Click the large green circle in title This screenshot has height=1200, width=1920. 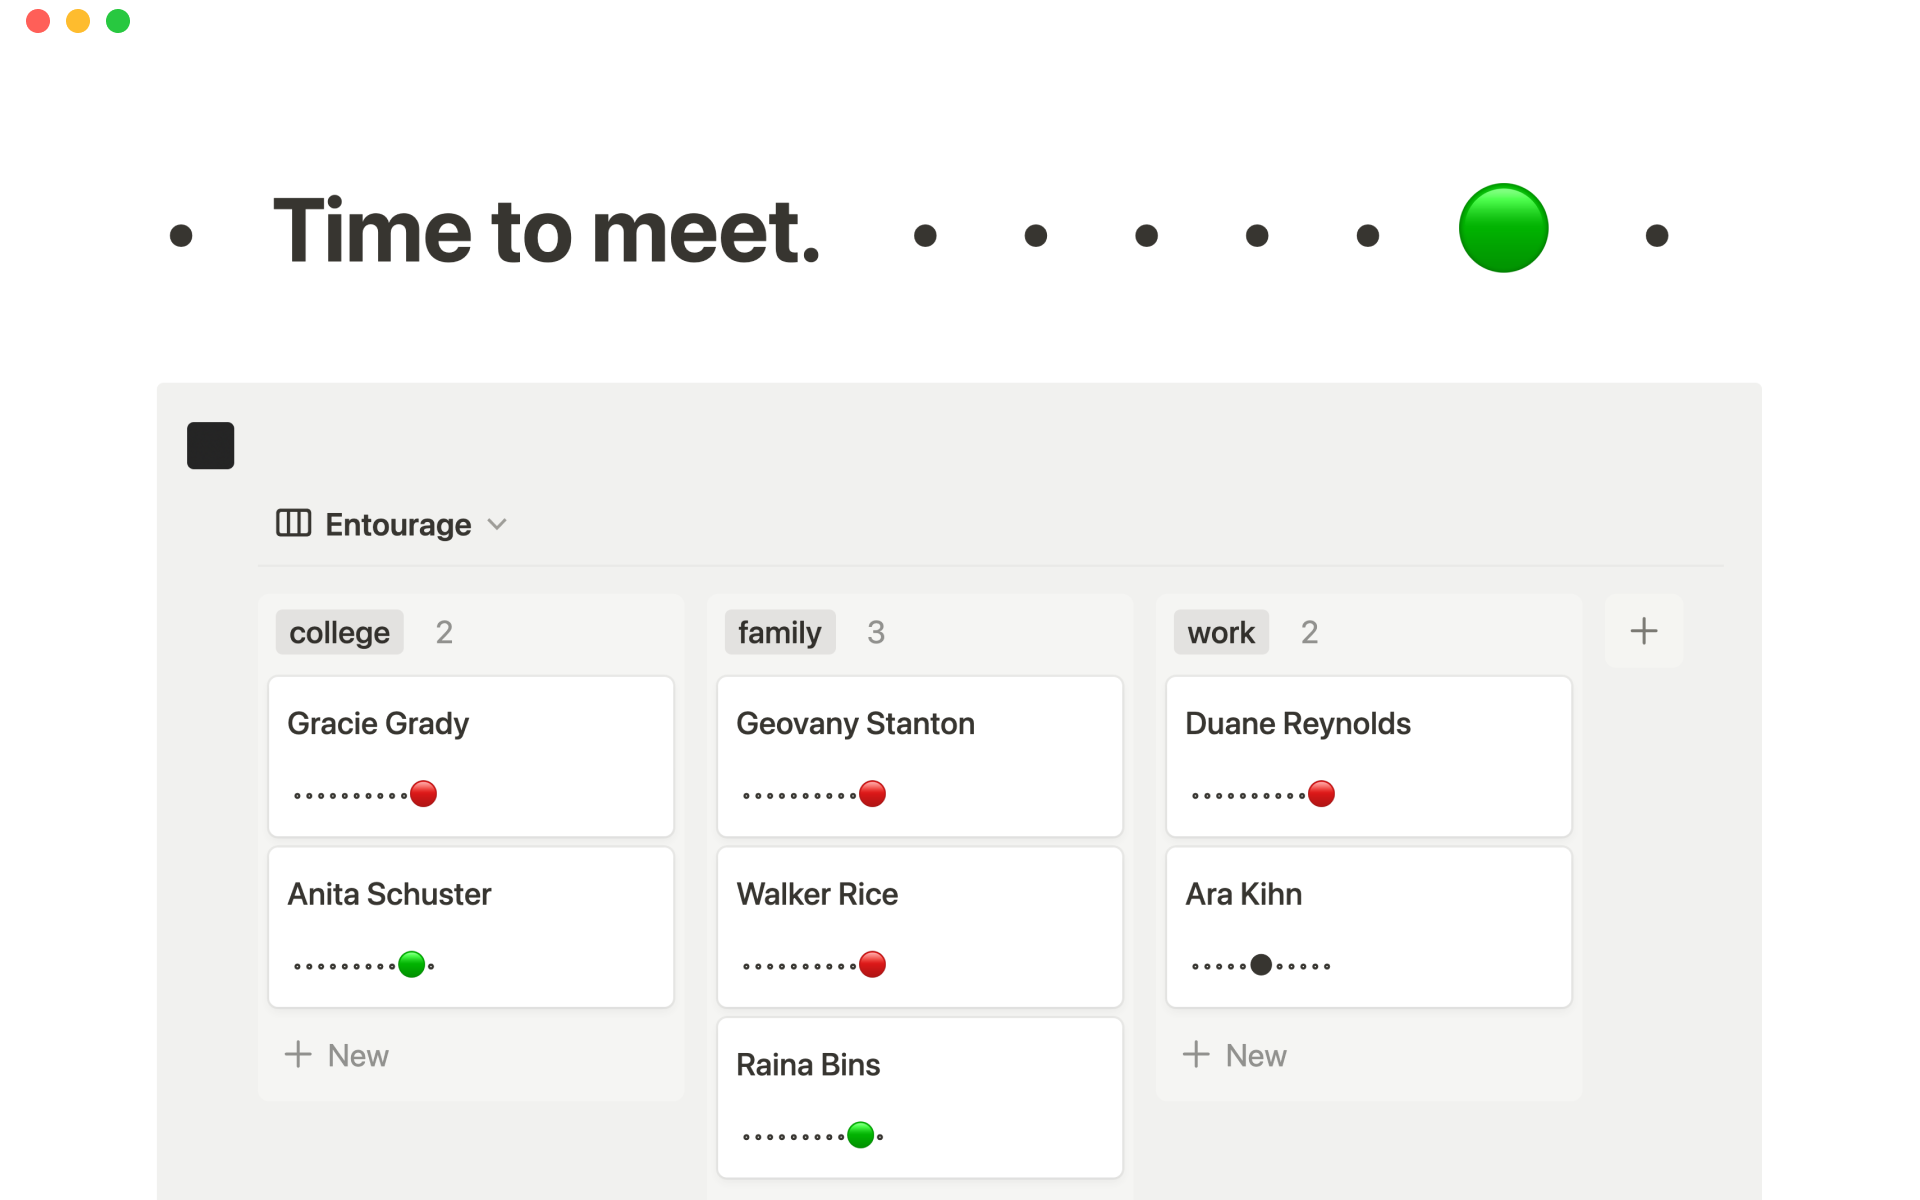[1503, 228]
